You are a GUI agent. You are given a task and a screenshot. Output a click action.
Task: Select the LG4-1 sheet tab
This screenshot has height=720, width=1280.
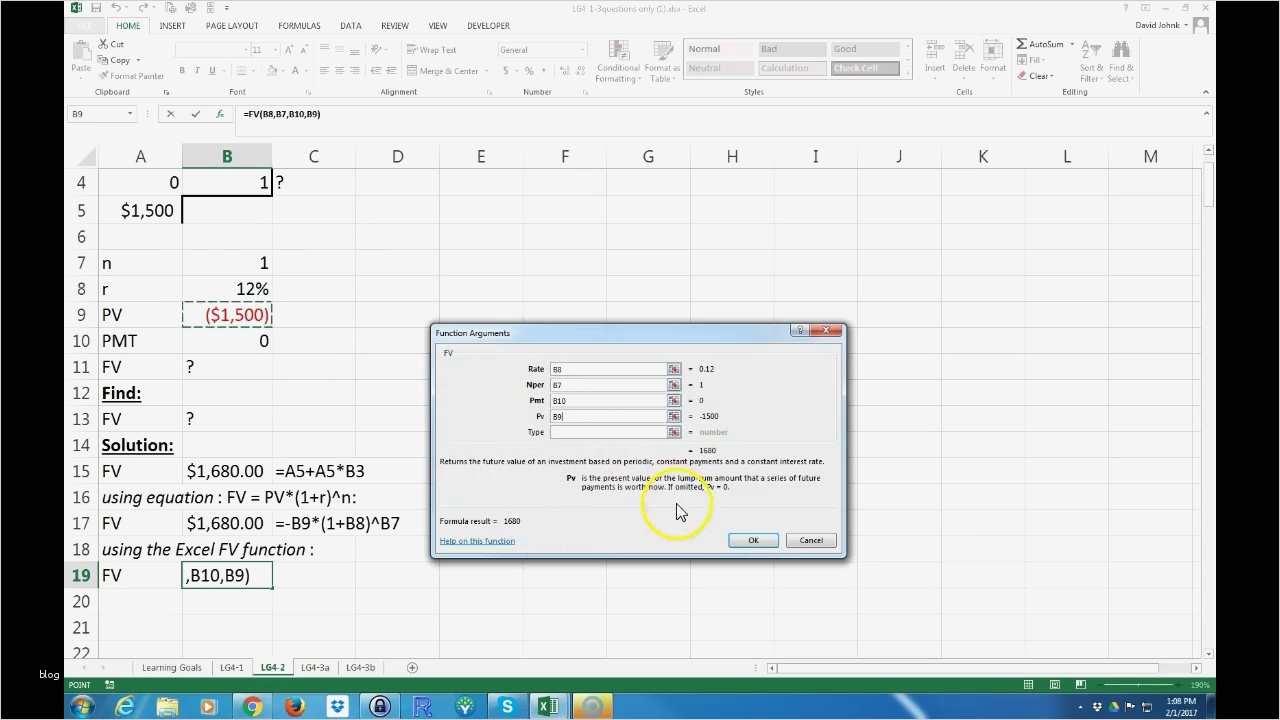[x=232, y=668]
